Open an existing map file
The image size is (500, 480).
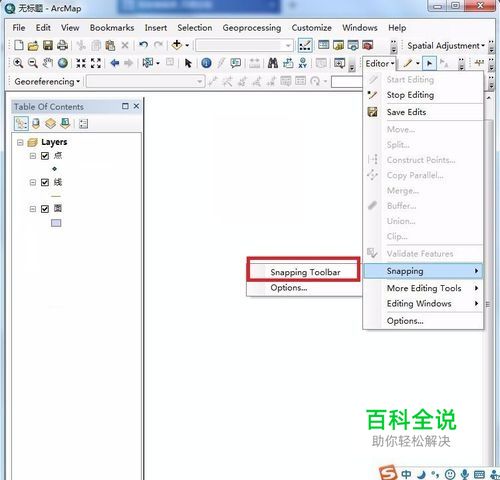(33, 45)
